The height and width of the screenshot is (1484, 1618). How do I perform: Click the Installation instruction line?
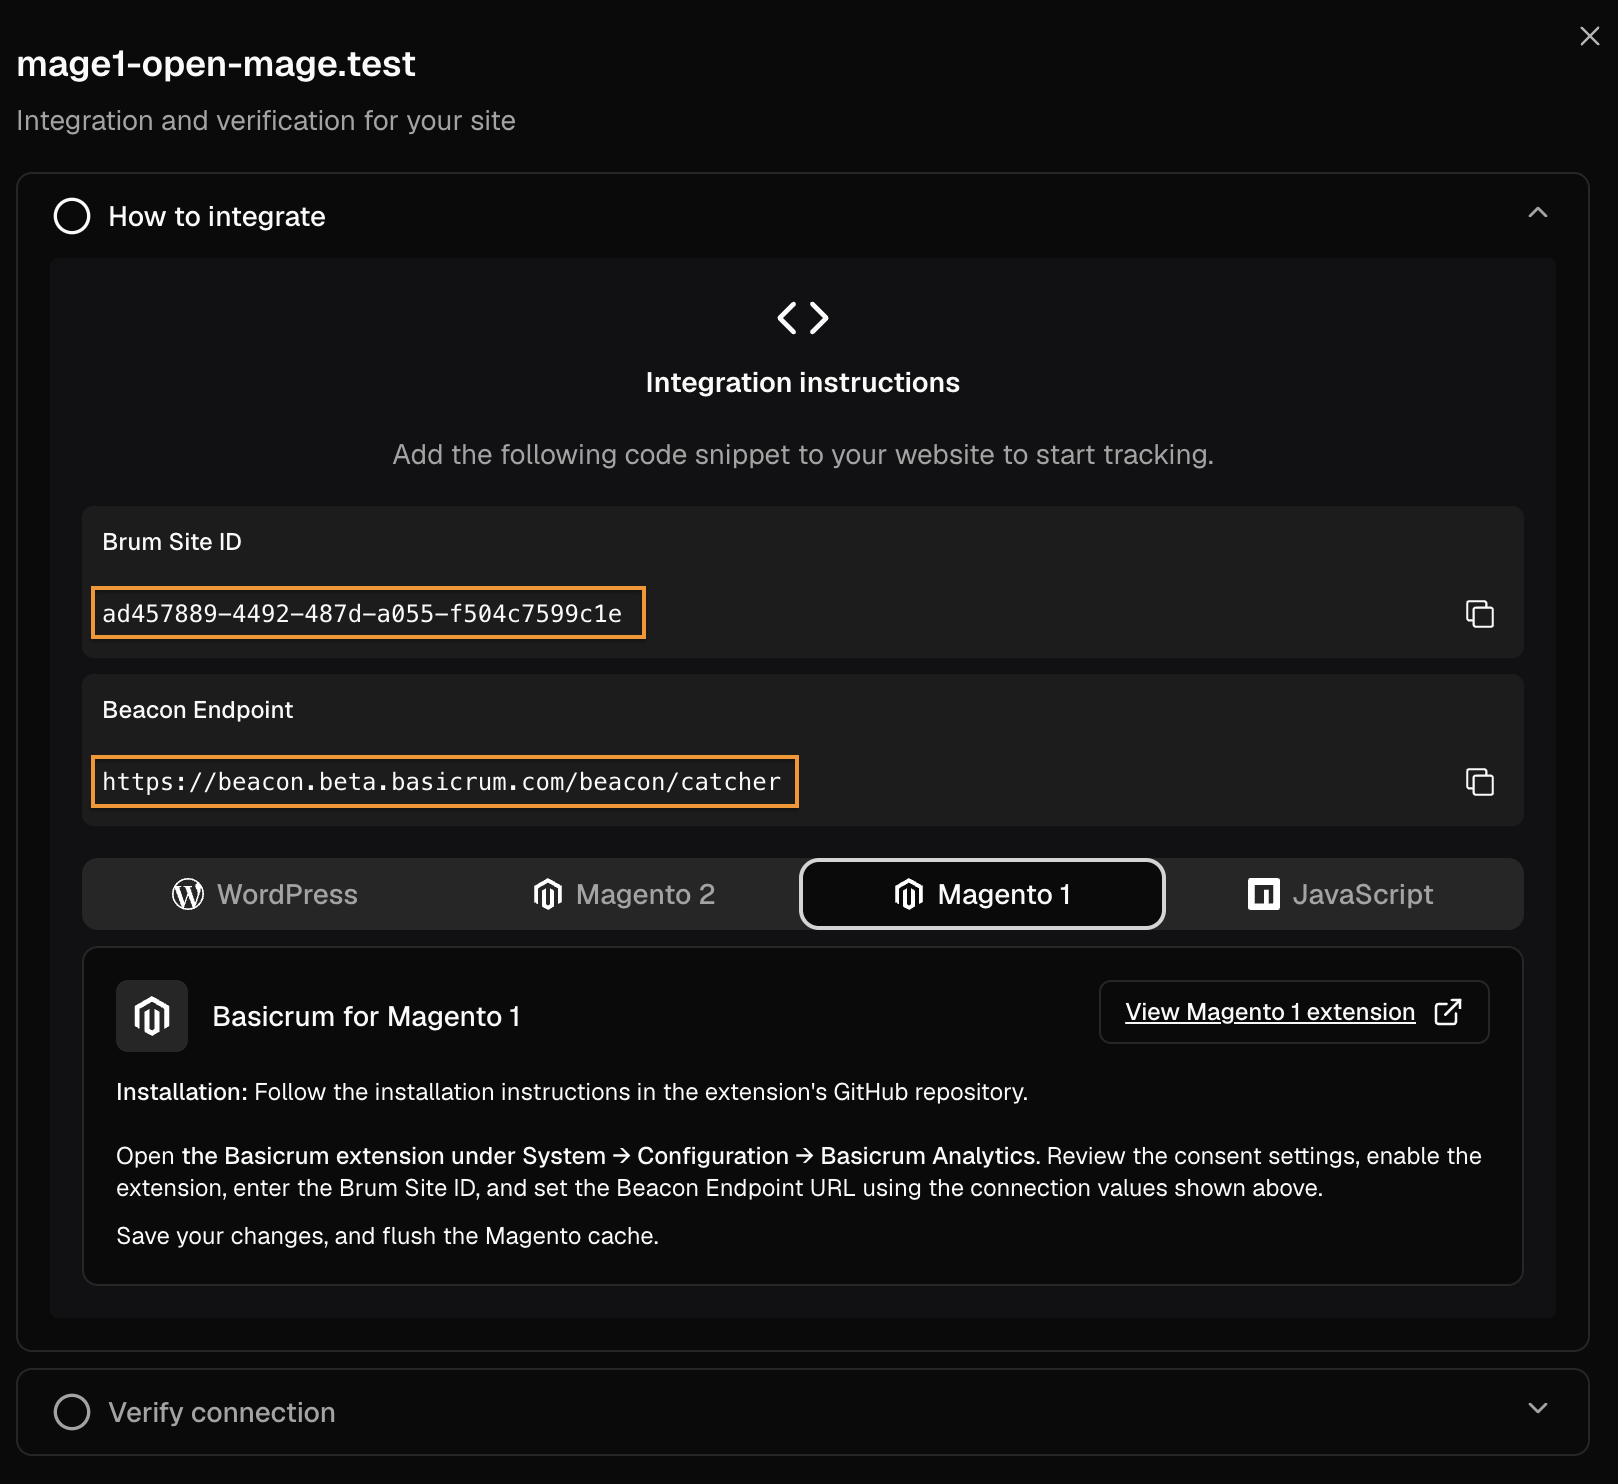pos(572,1092)
